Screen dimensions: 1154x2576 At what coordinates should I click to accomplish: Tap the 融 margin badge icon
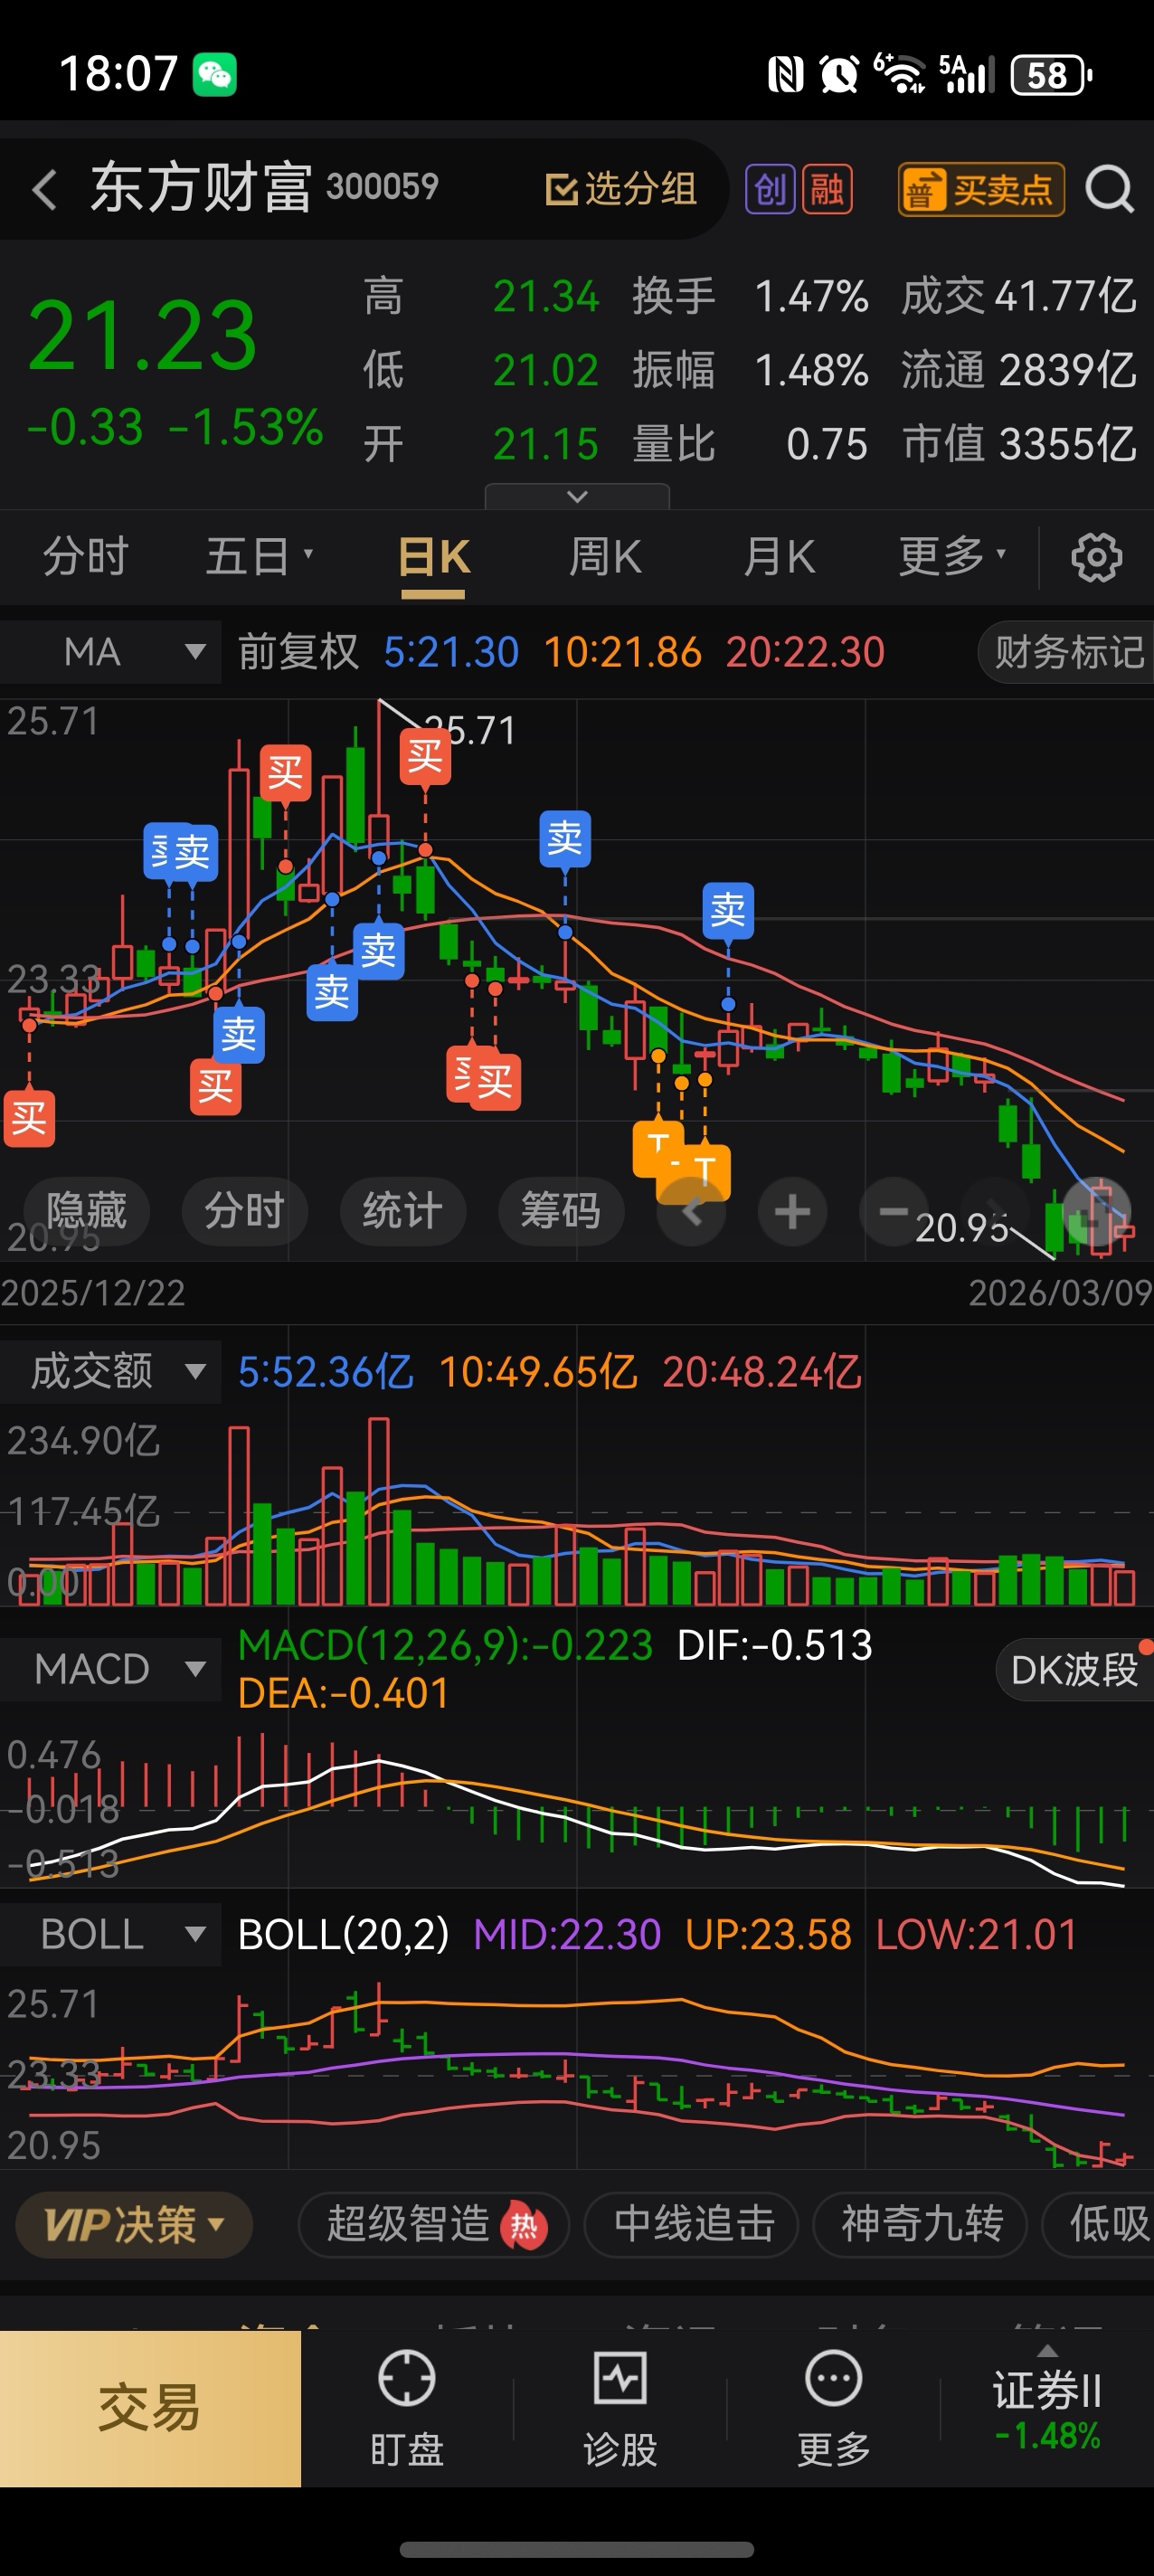pyautogui.click(x=827, y=189)
